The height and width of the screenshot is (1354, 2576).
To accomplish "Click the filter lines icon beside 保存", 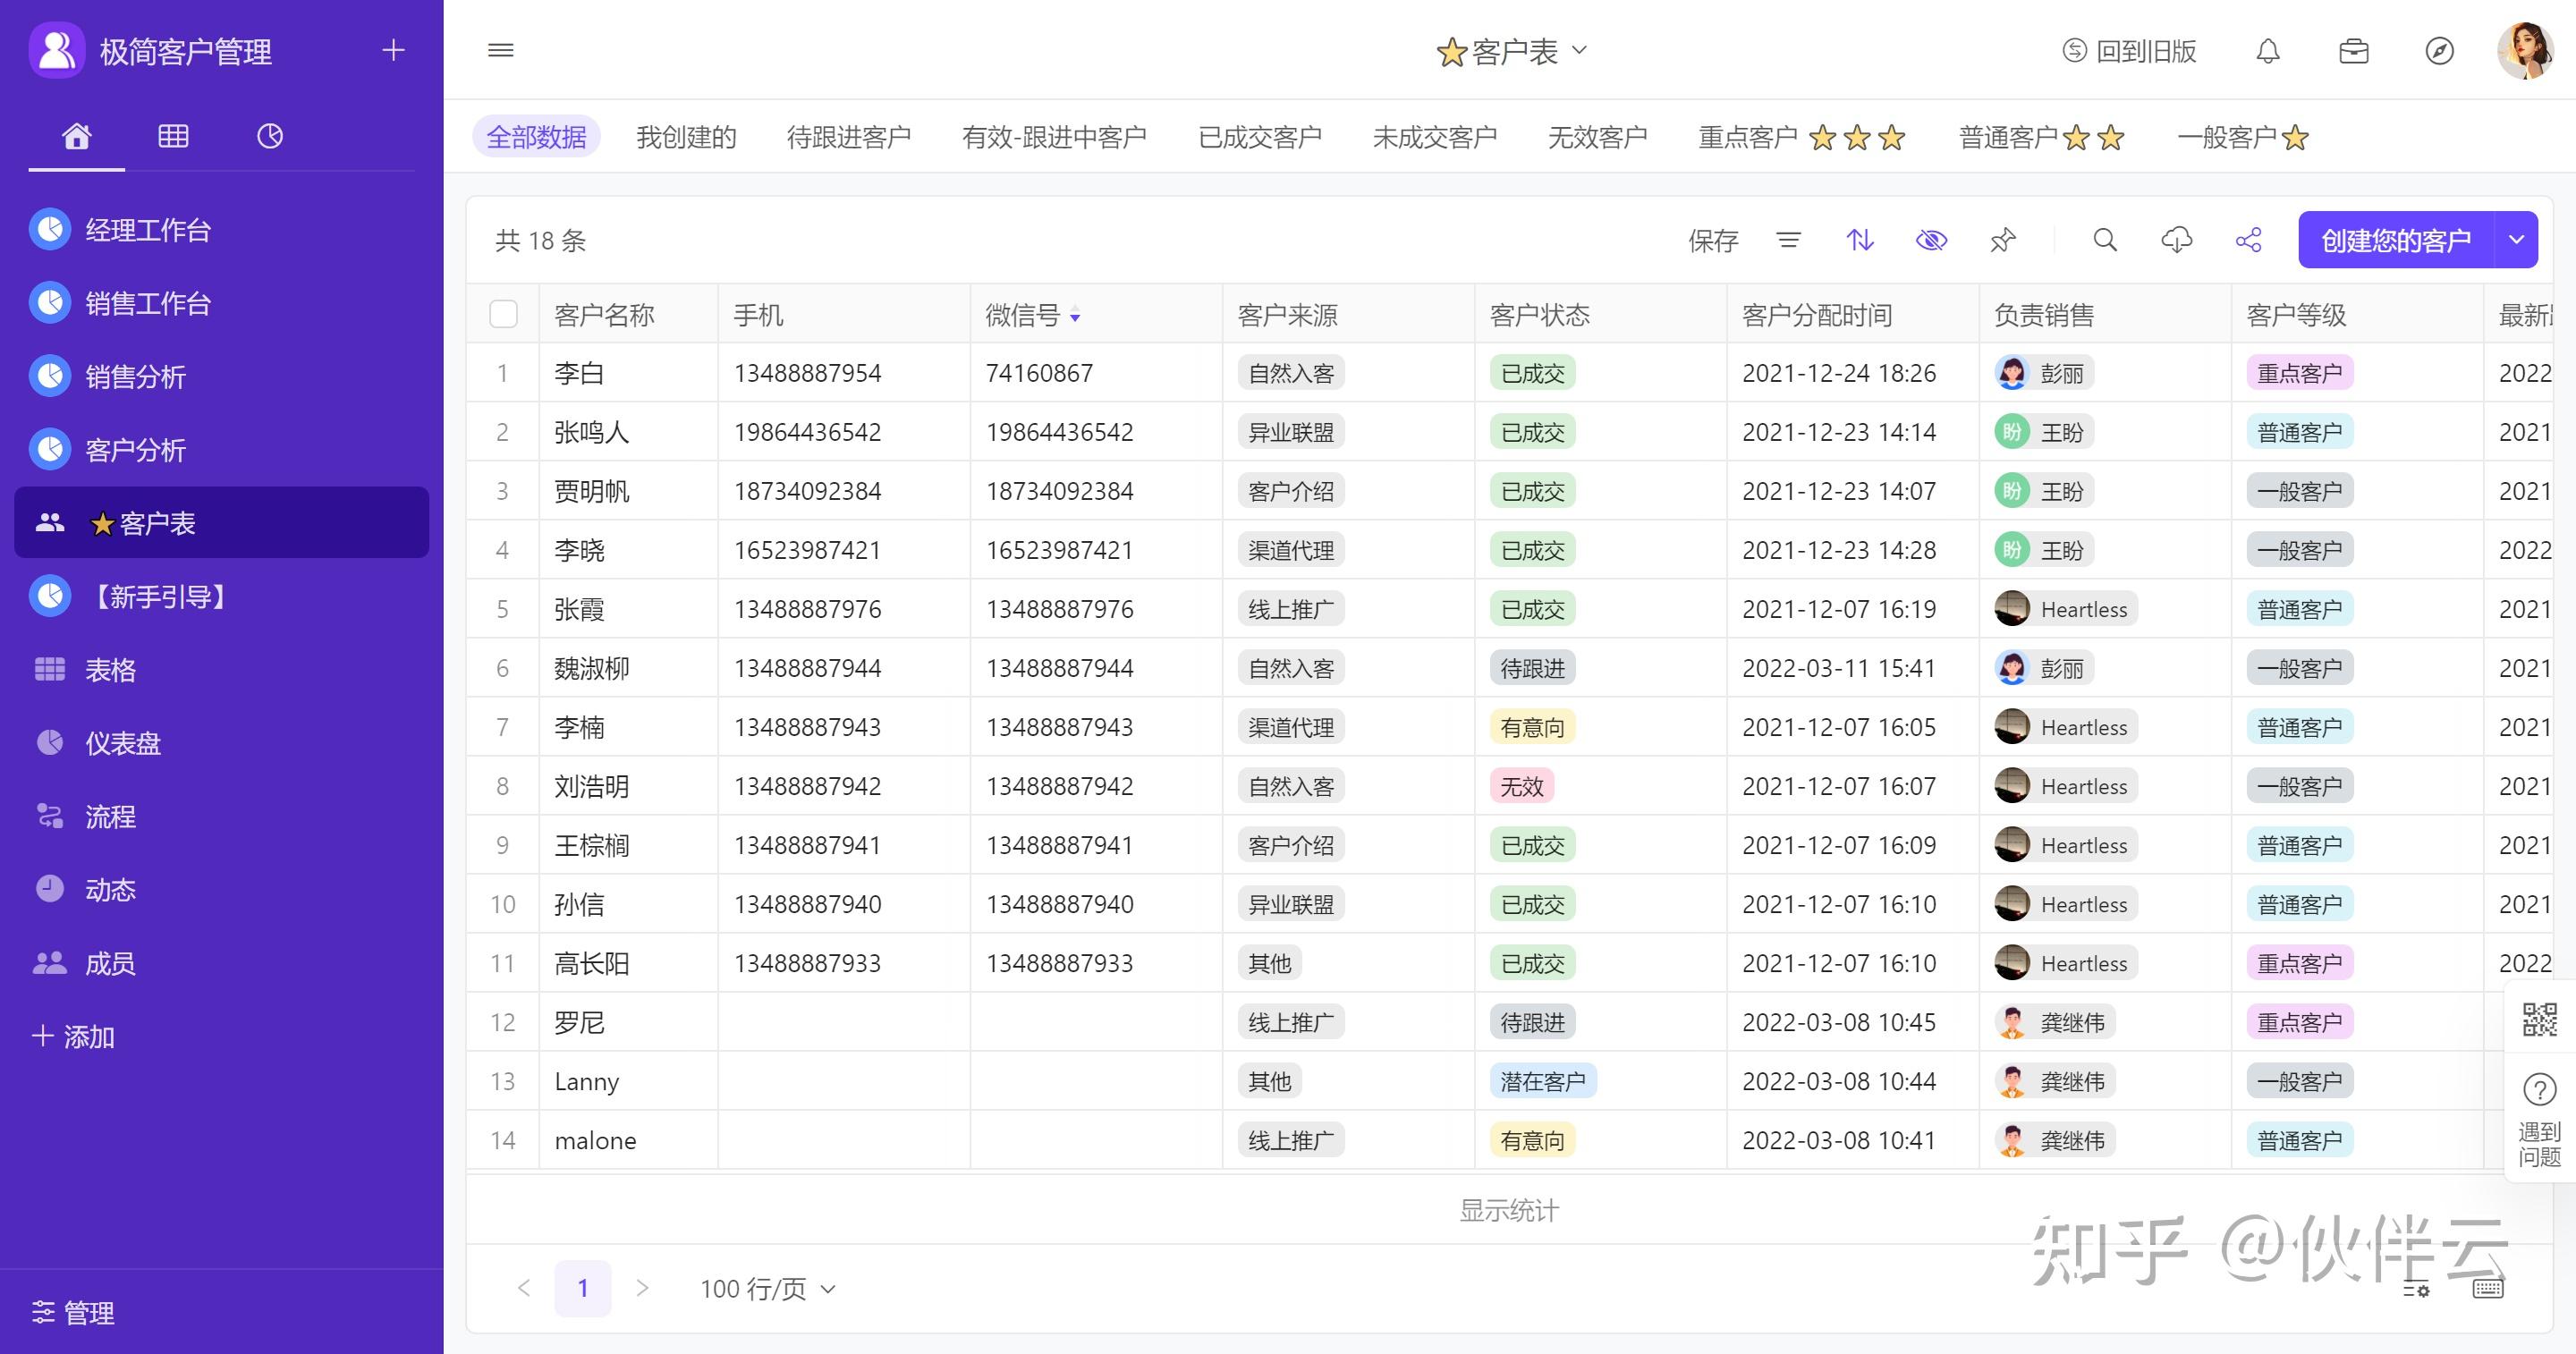I will [1788, 240].
